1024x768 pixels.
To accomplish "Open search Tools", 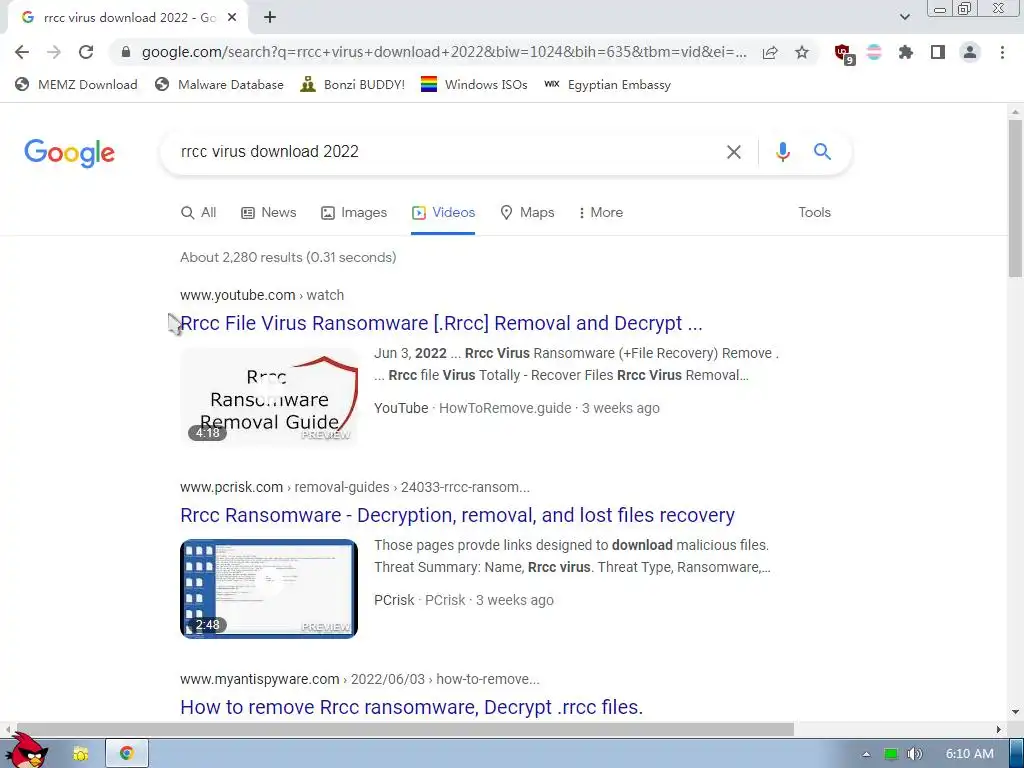I will point(814,213).
